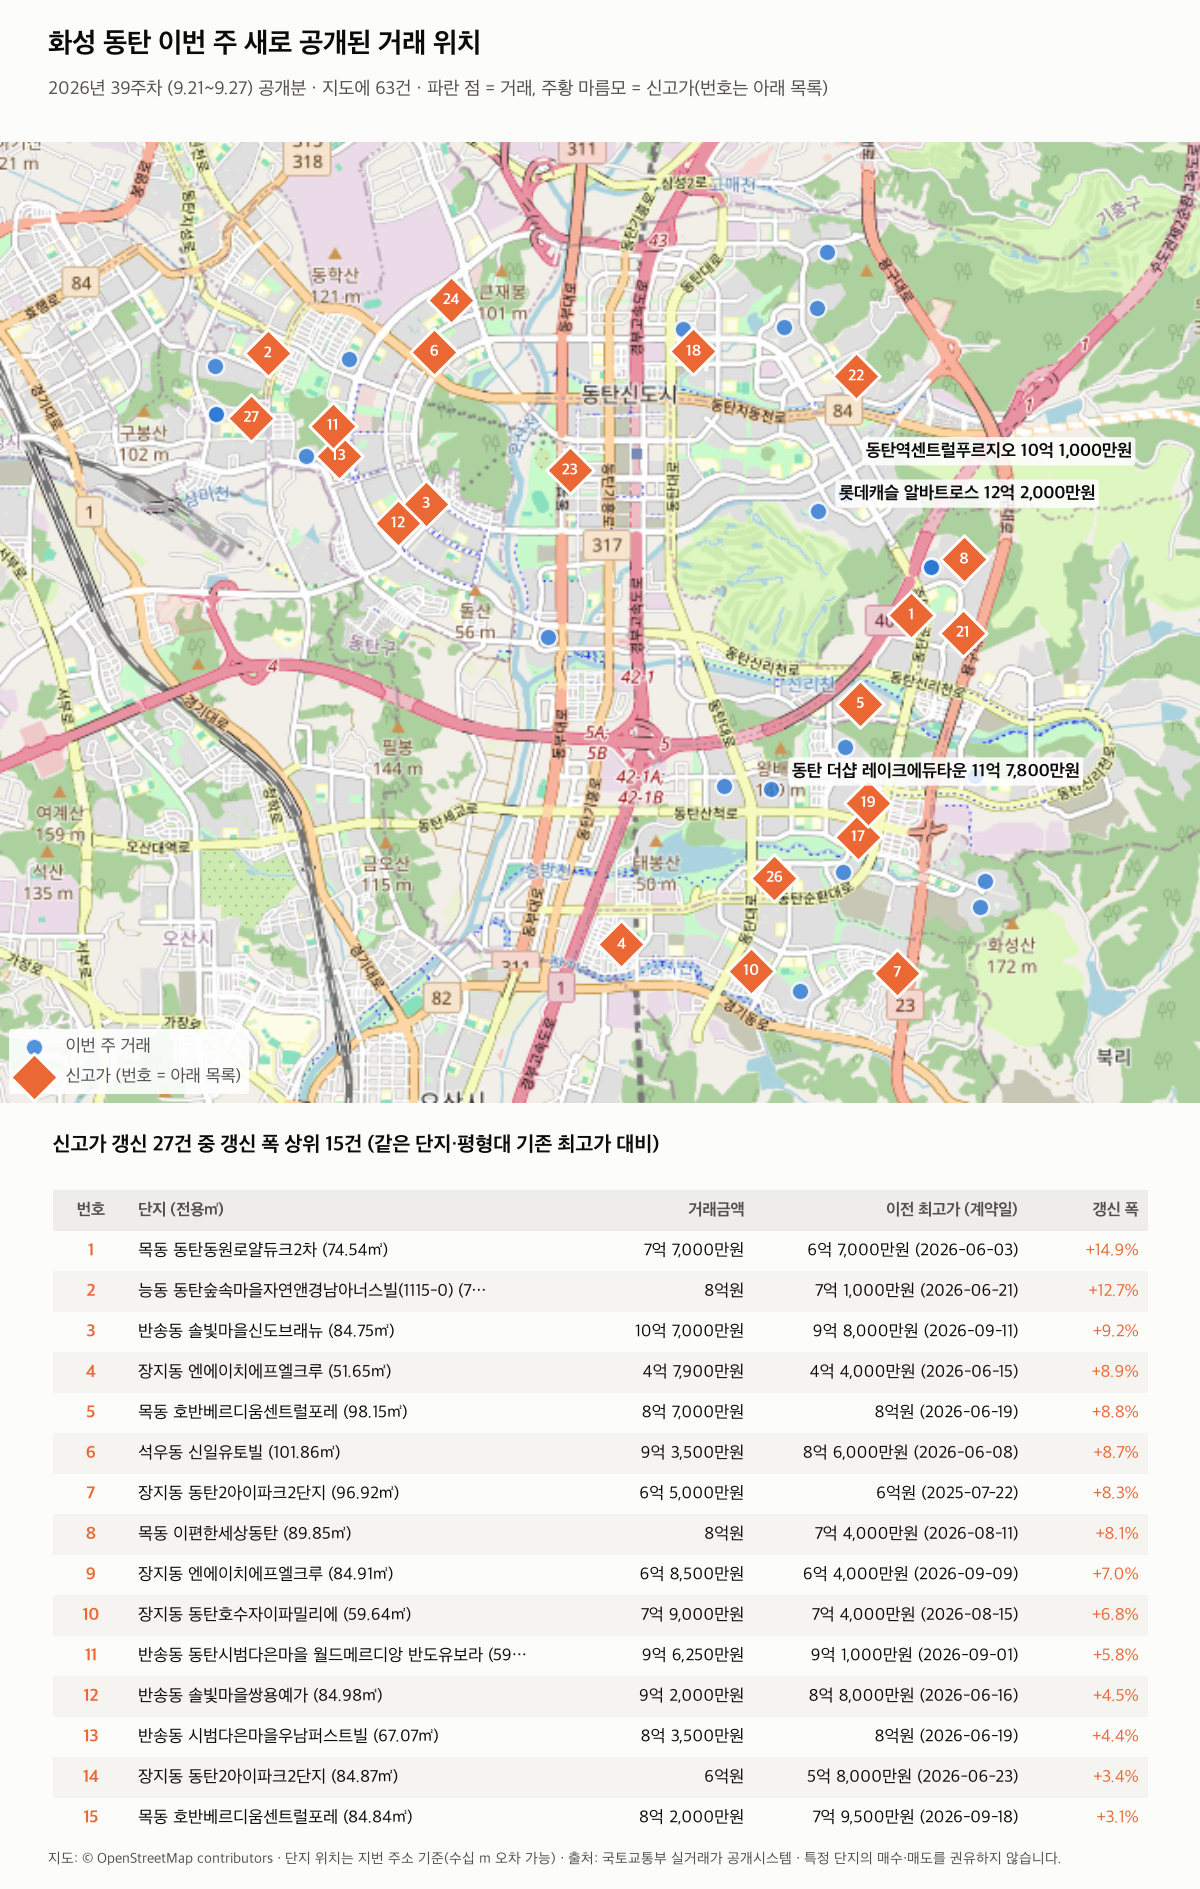
Task: Select the '롯데캐슬 알바트로스 12억 2,000만원' label
Action: click(967, 492)
